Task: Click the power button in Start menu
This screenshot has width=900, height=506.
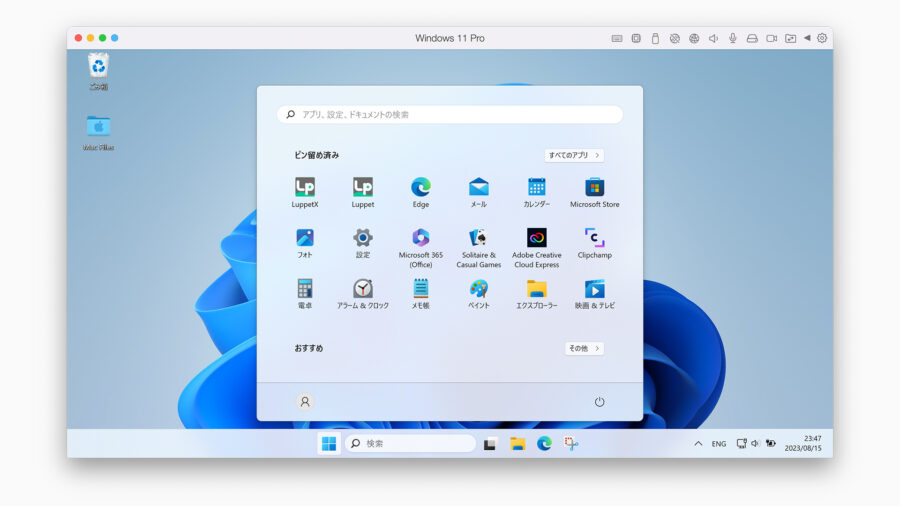Action: [599, 402]
